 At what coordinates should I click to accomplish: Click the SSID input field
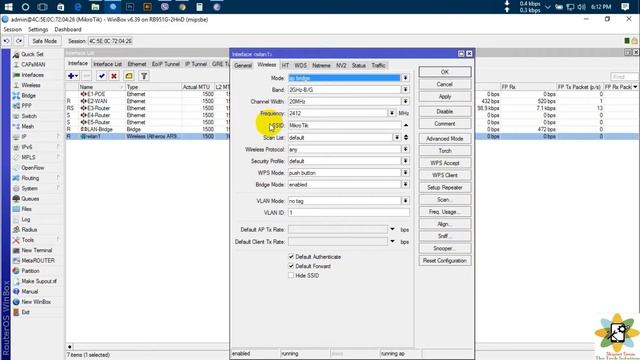tap(344, 125)
